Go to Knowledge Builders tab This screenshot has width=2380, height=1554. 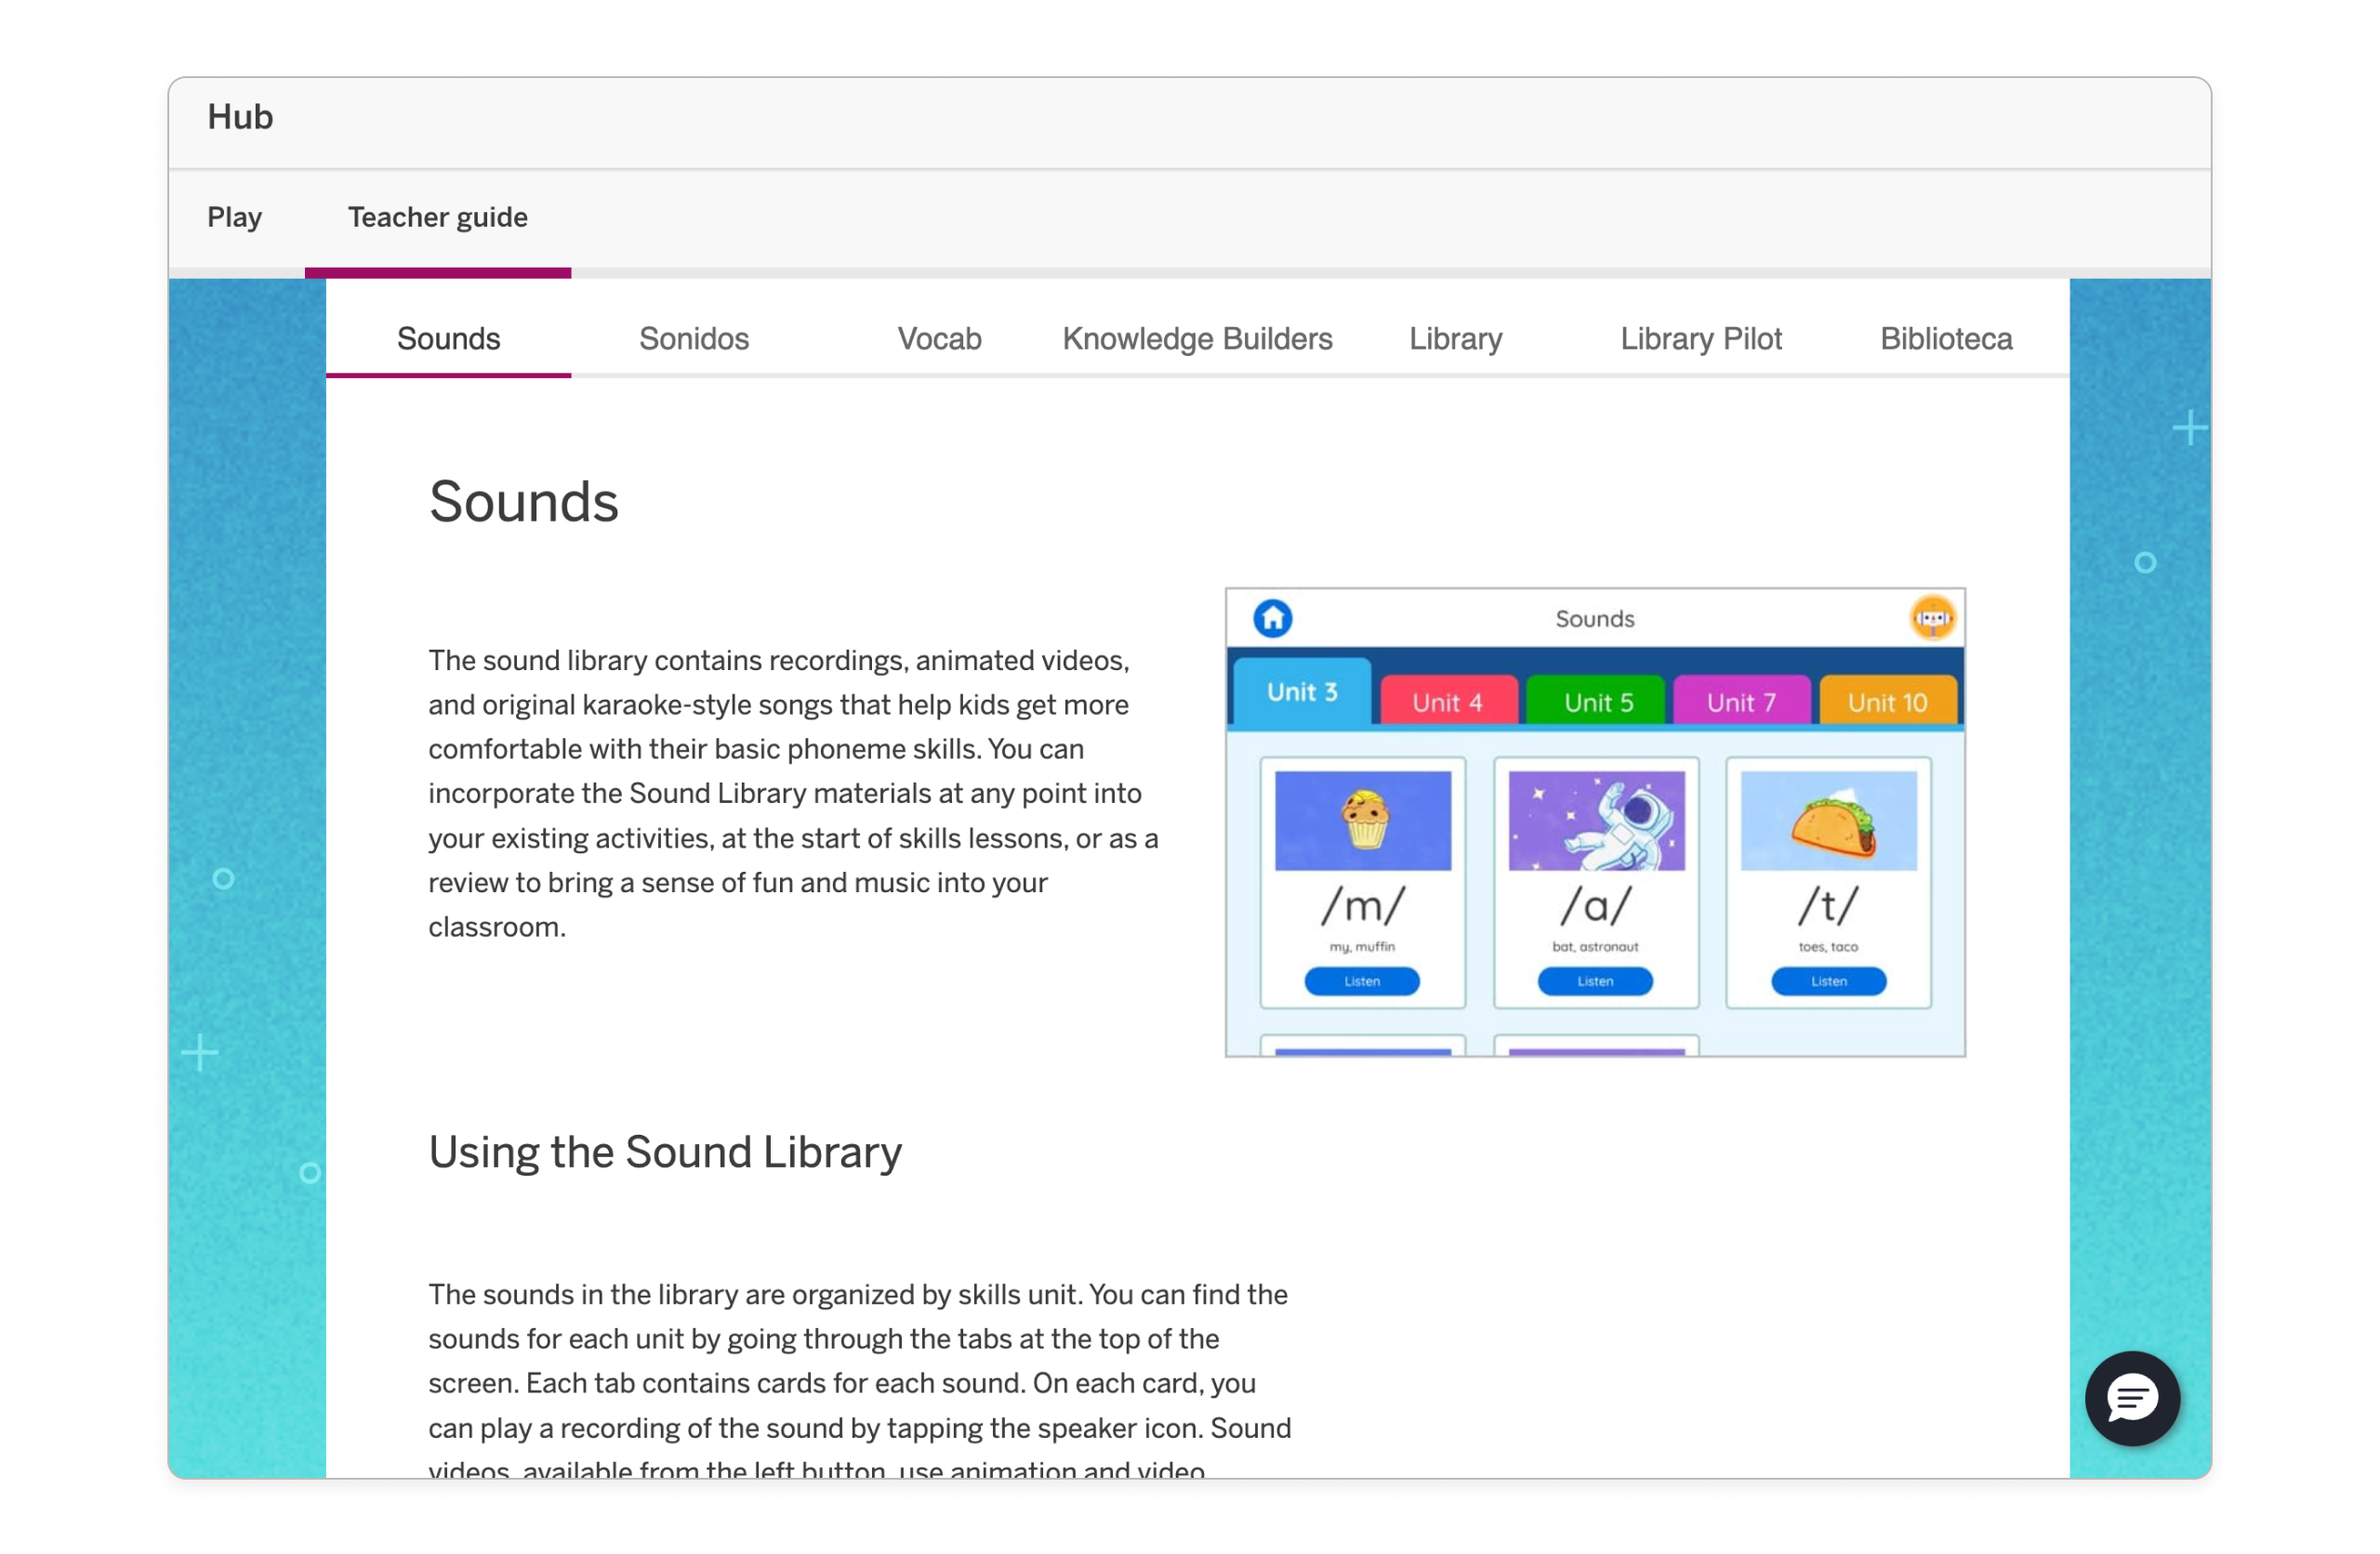tap(1196, 339)
